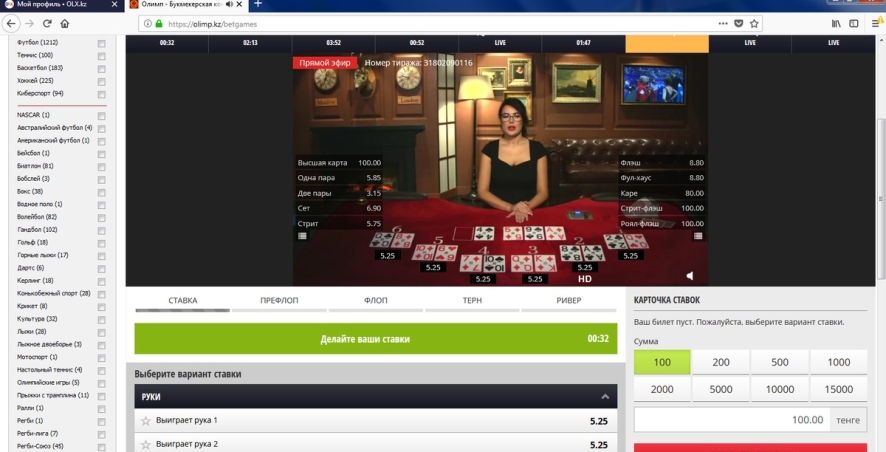Open the list icon under Роял-флэш odds

[x=698, y=236]
